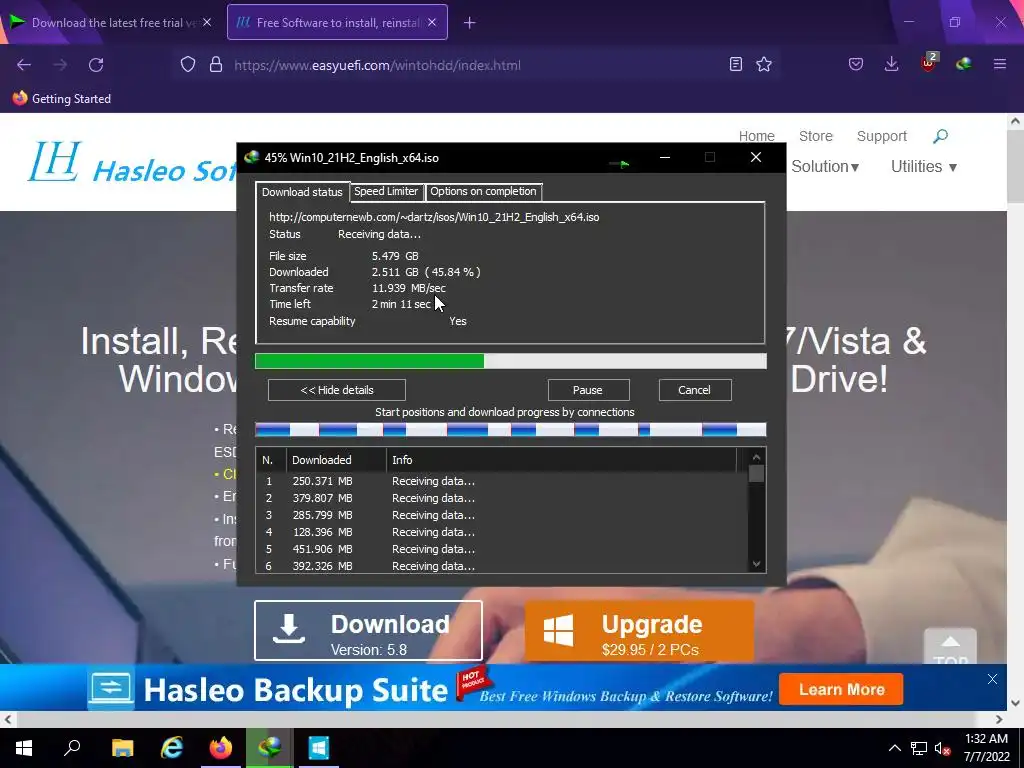The height and width of the screenshot is (768, 1024).
Task: Close the 'Free Software to install' tab
Action: pos(432,22)
